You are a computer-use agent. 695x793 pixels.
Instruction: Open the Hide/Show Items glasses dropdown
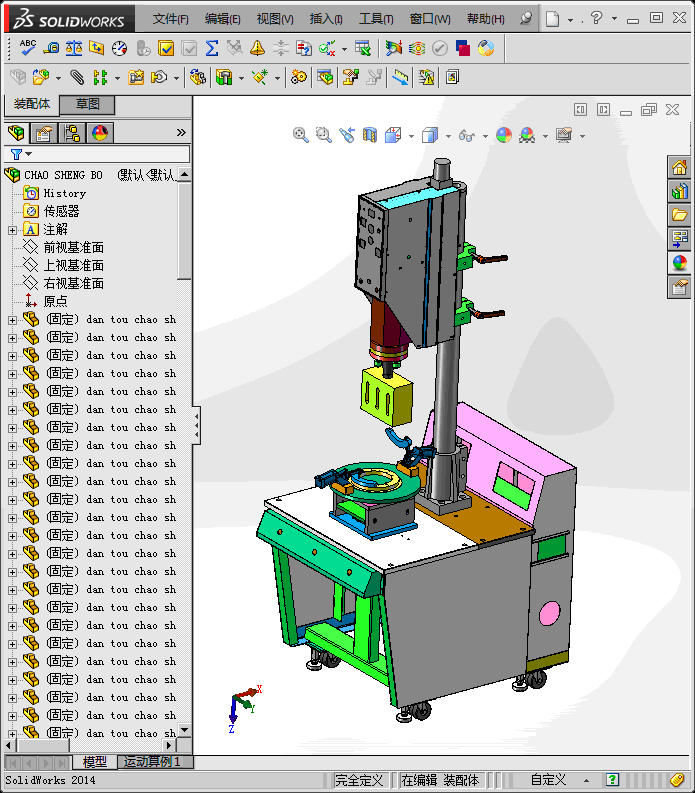(x=485, y=136)
